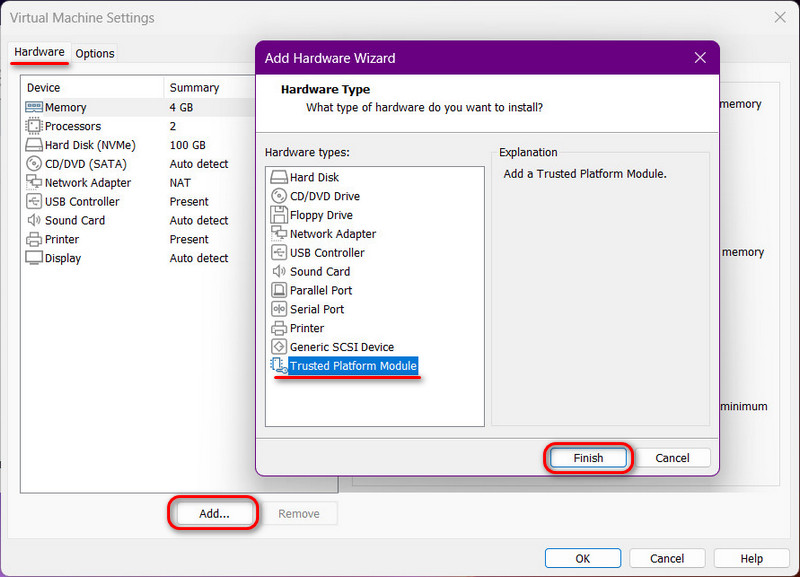Close the Add Hardware Wizard window
The height and width of the screenshot is (577, 800).
[701, 58]
